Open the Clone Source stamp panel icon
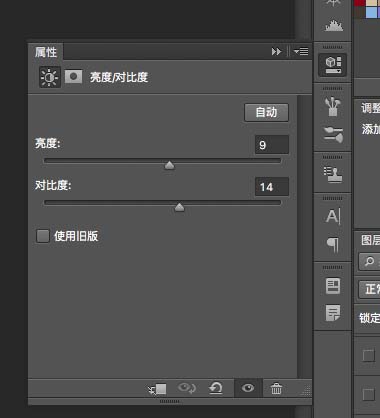Viewport: 380px width, 418px height. (x=333, y=174)
